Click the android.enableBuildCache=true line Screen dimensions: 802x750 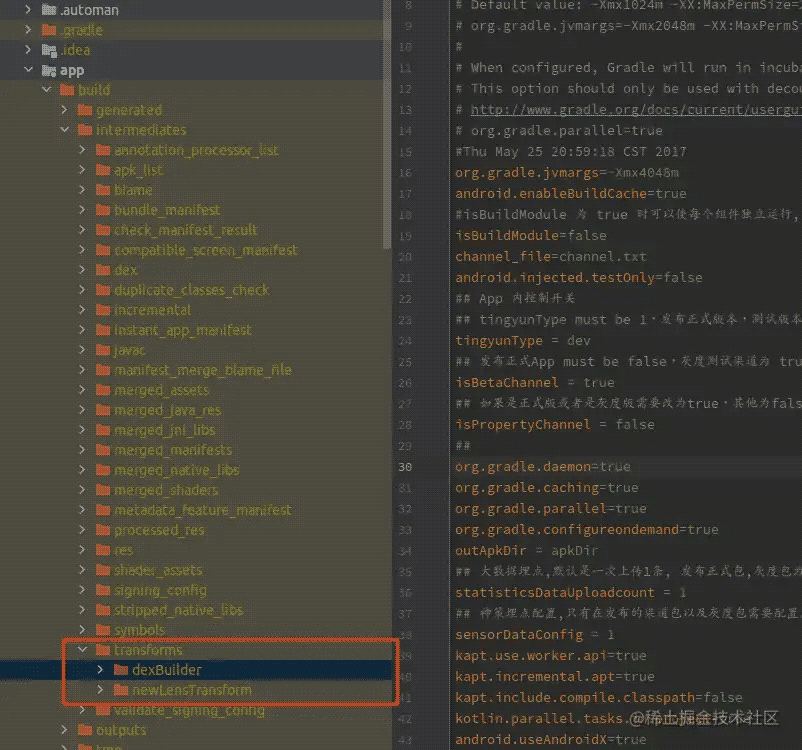[571, 193]
